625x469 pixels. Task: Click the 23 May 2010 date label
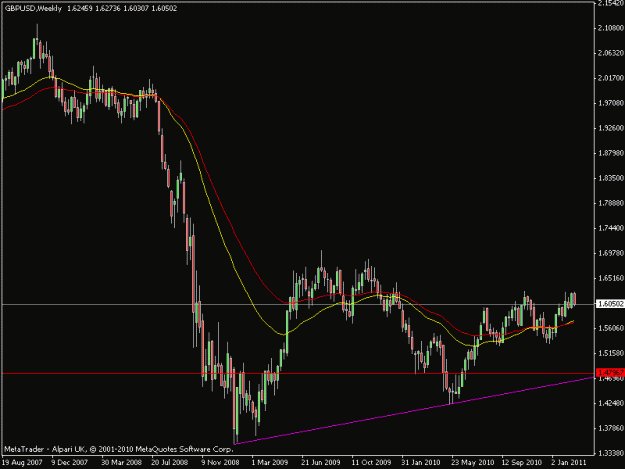472,463
